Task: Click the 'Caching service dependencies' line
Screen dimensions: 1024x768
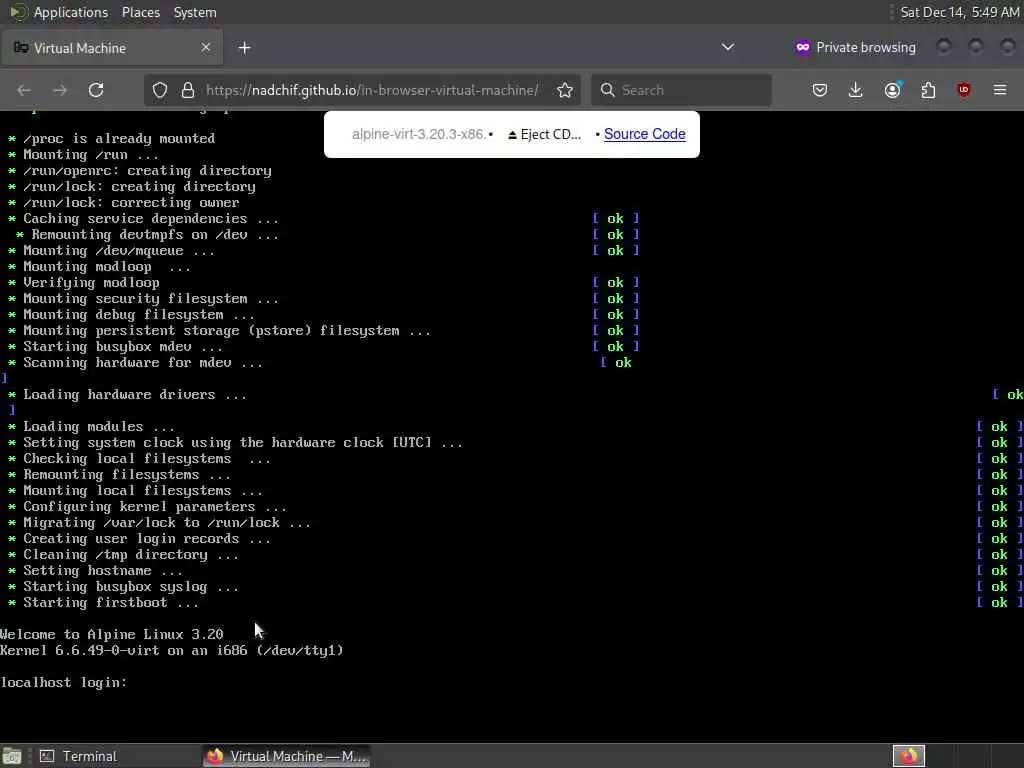Action: point(143,219)
